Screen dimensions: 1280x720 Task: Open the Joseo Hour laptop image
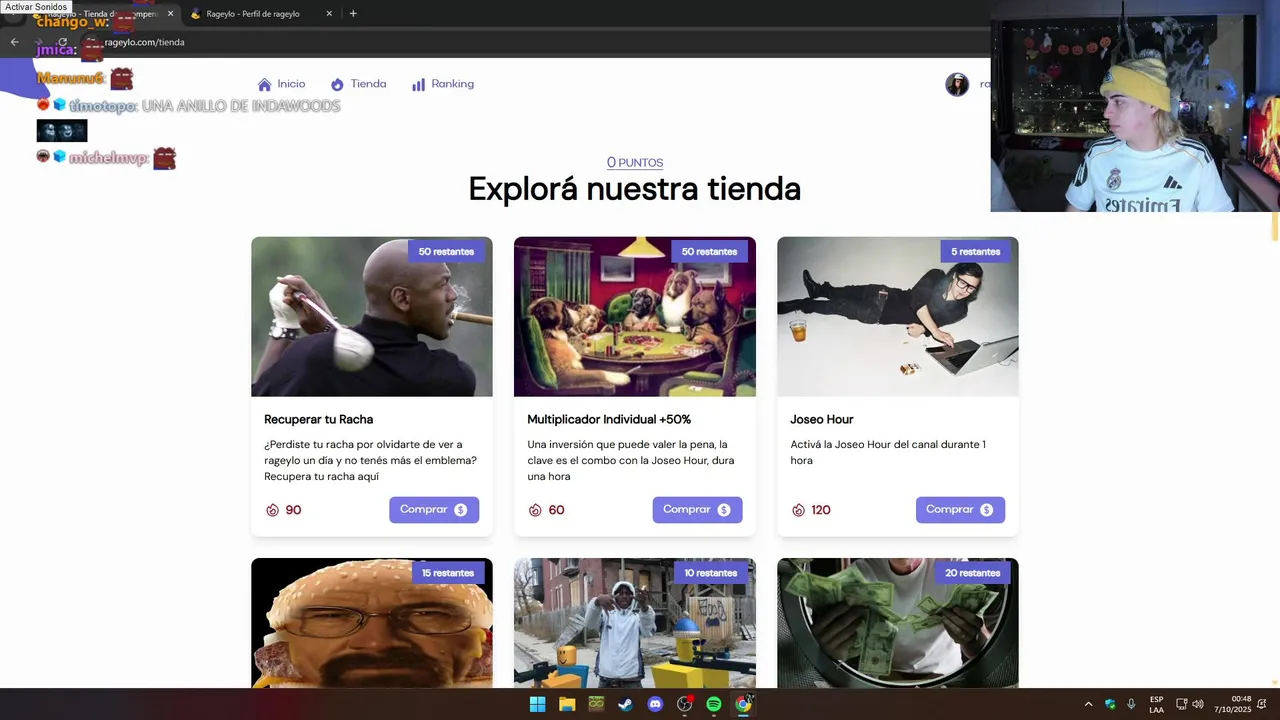click(898, 317)
